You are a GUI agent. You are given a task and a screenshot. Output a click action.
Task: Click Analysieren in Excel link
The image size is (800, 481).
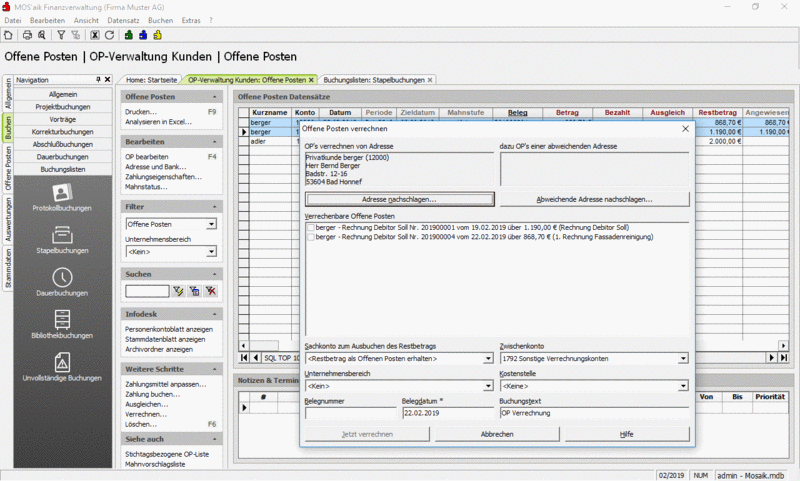(x=158, y=122)
